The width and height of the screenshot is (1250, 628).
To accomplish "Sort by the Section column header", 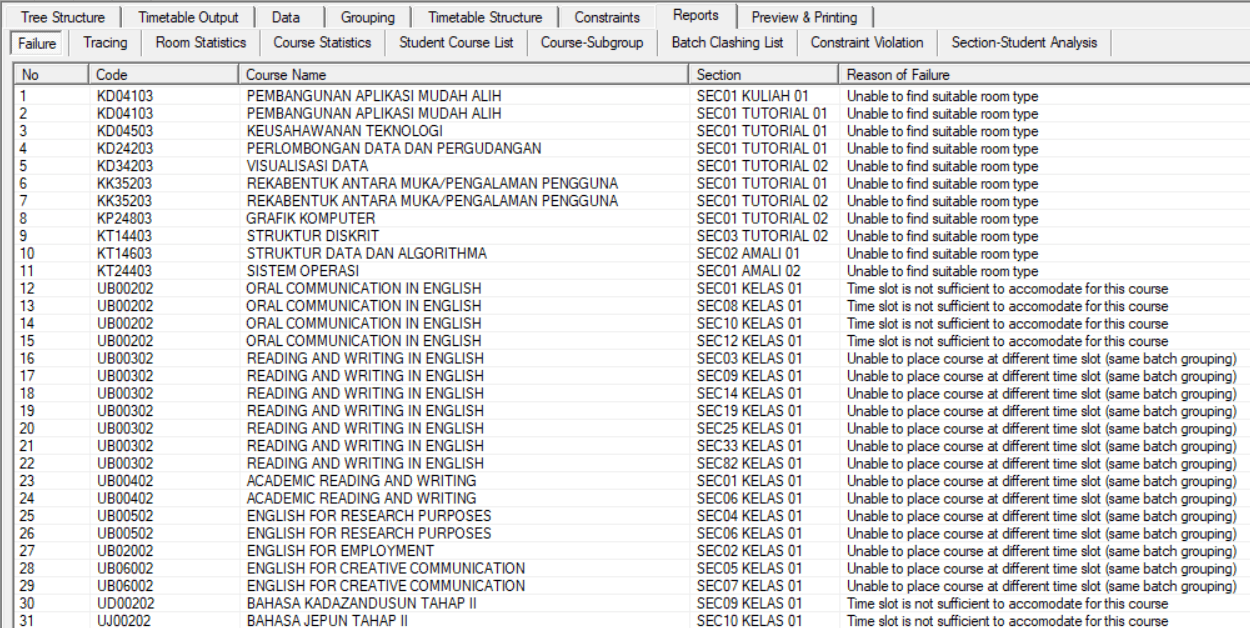I will pyautogui.click(x=764, y=75).
